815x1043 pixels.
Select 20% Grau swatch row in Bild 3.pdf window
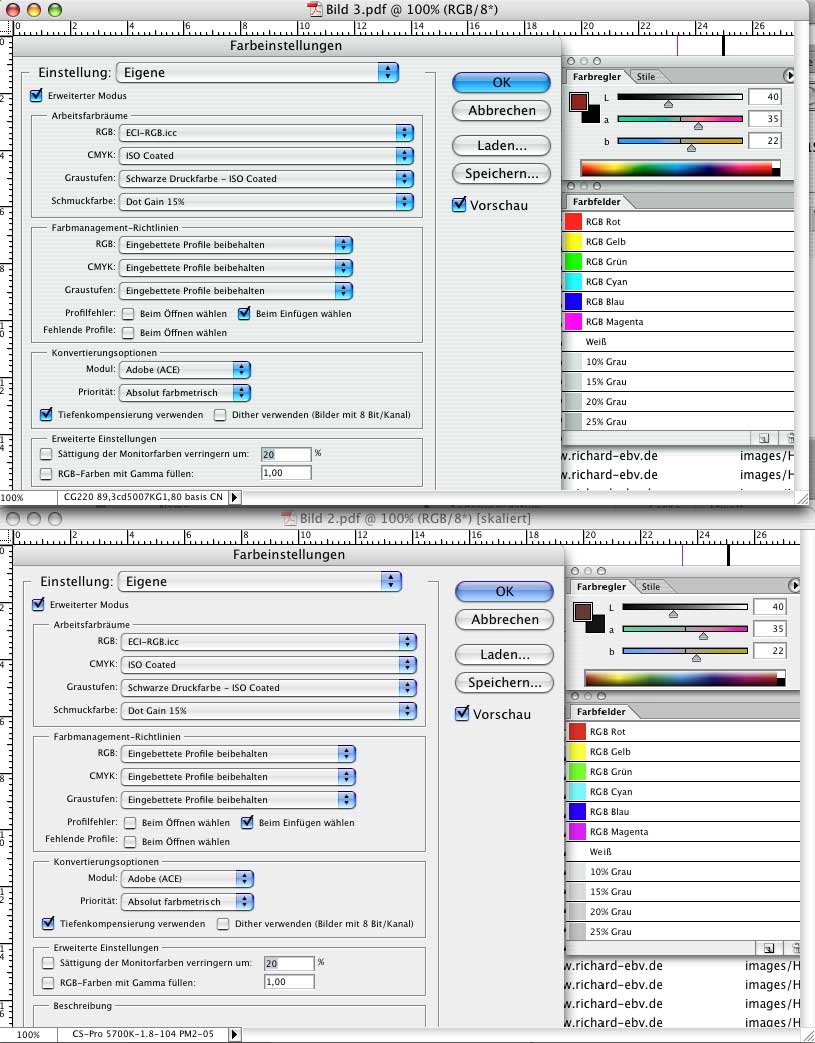point(679,401)
